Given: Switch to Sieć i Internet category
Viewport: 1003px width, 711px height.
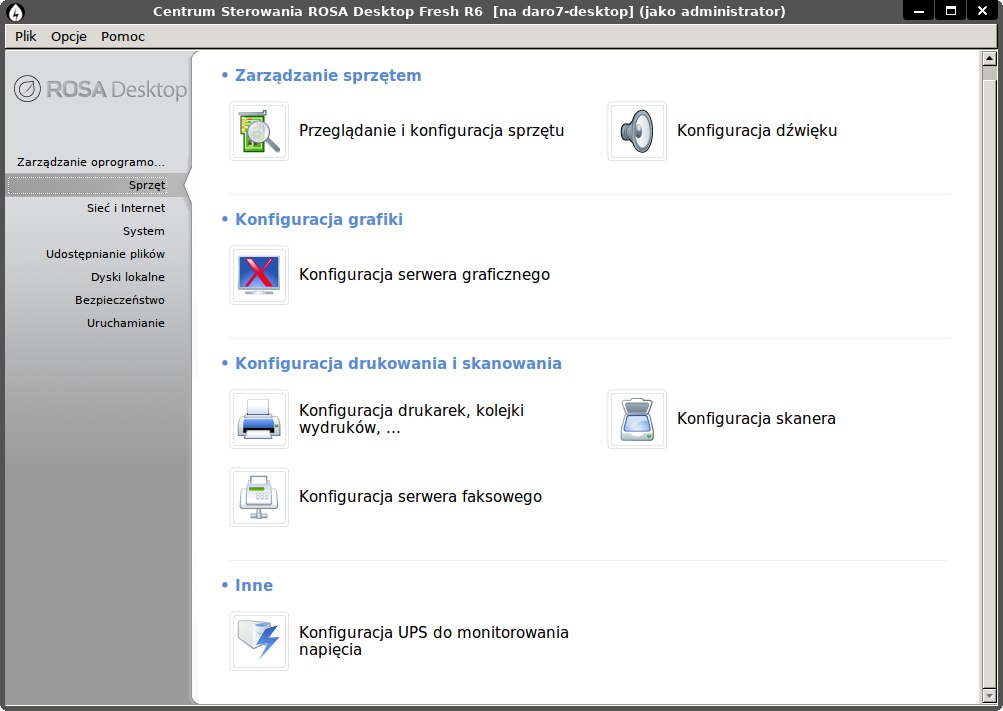Looking at the screenshot, I should [126, 208].
